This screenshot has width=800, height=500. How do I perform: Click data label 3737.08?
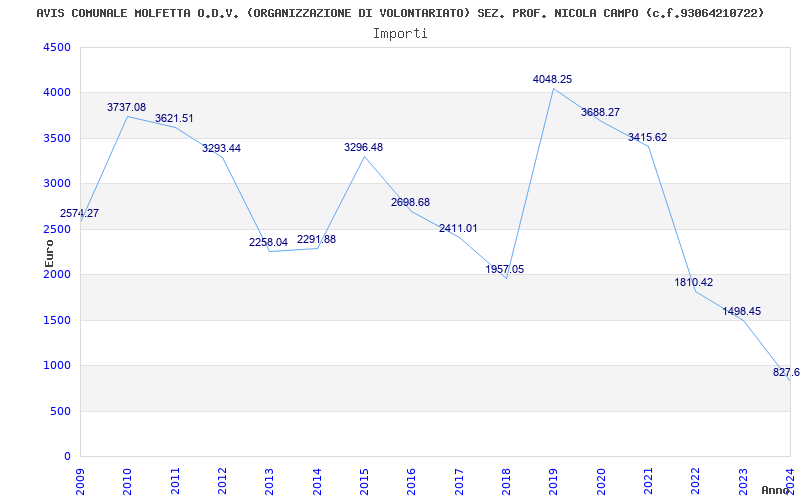[x=126, y=107]
